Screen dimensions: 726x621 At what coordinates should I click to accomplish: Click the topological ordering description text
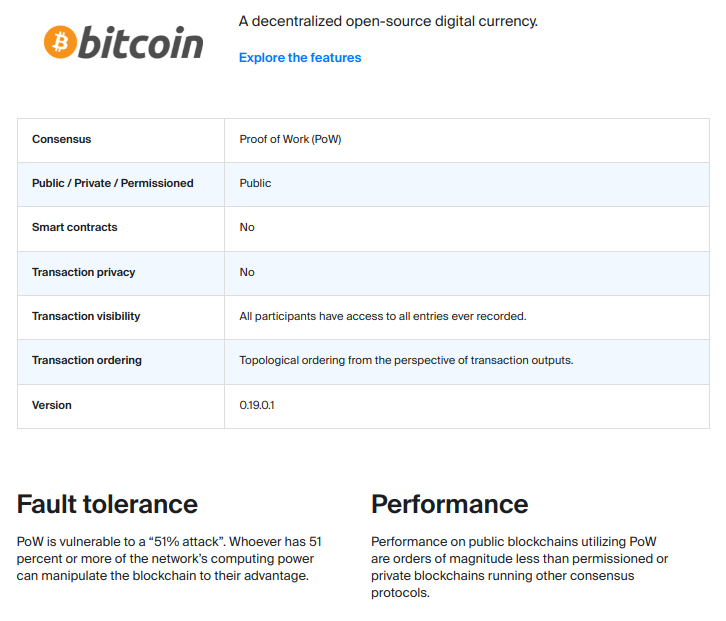[x=406, y=360]
